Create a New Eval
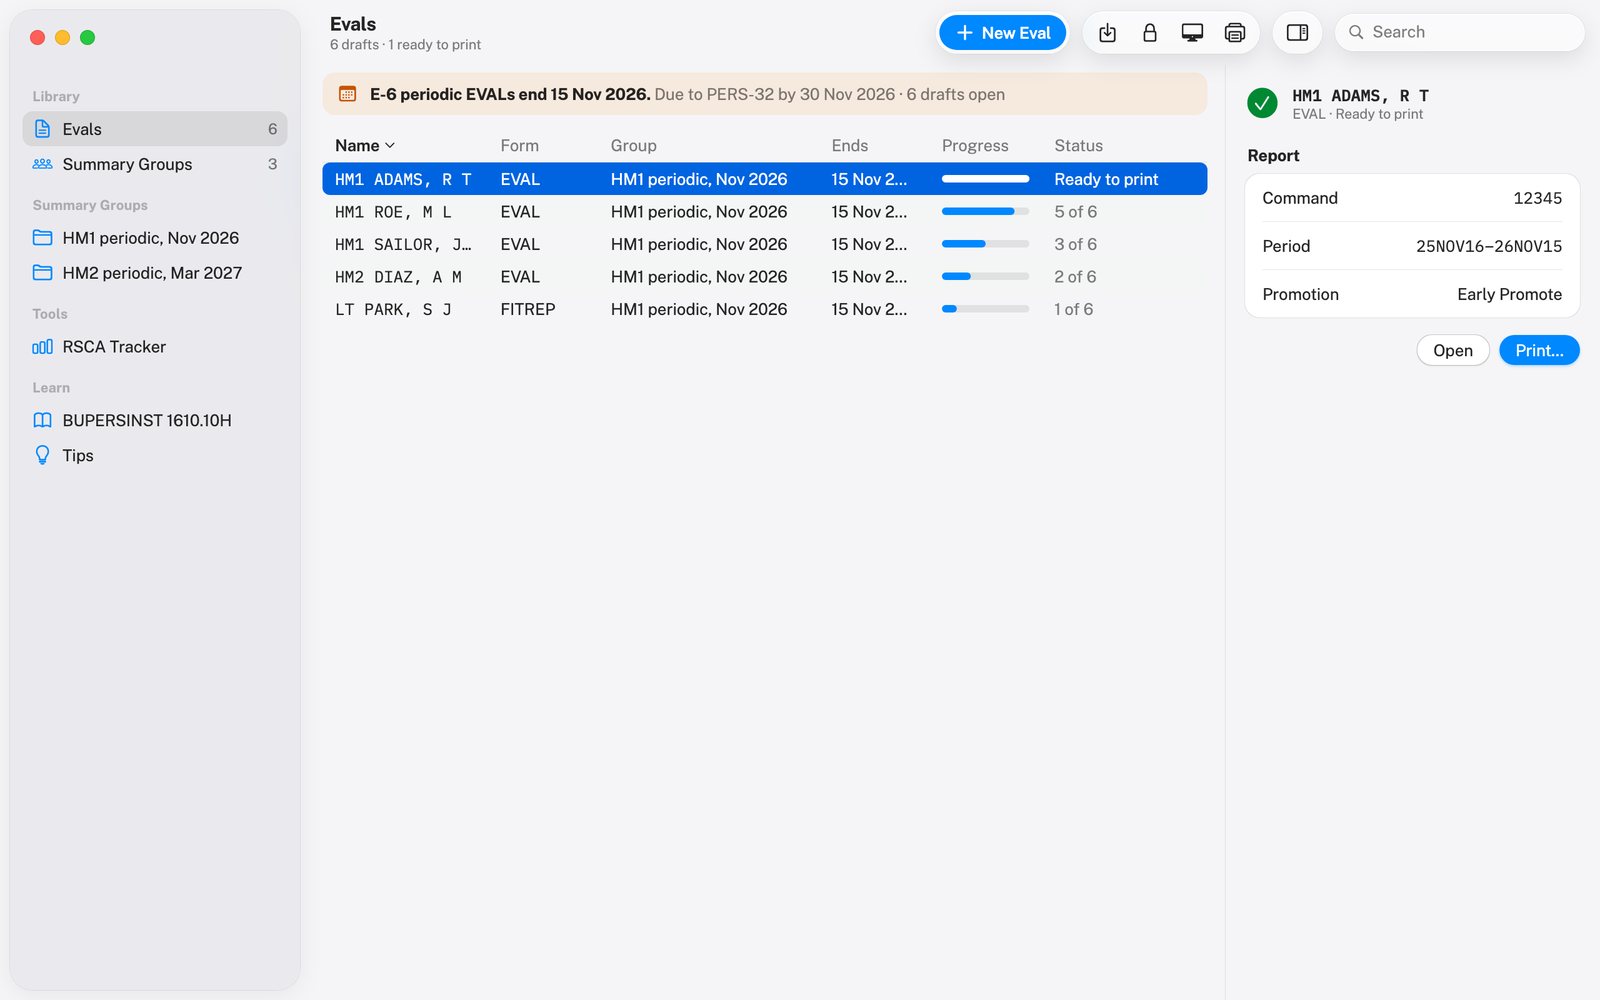 (x=1002, y=33)
